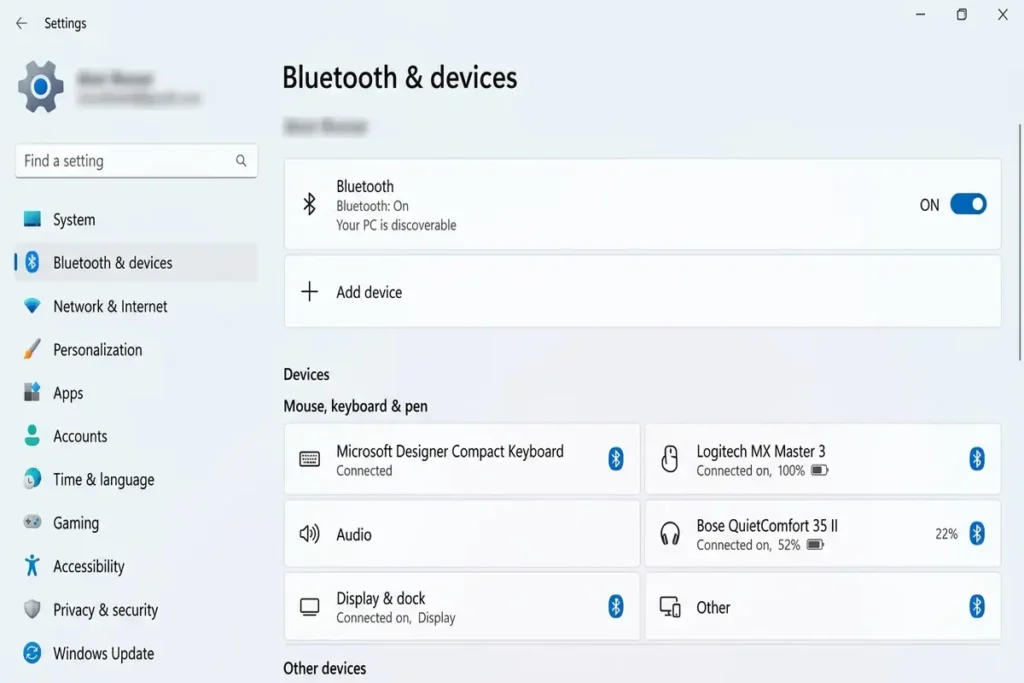
Task: Click the Bluetooth symbol in Bluetooth card
Action: [x=310, y=204]
